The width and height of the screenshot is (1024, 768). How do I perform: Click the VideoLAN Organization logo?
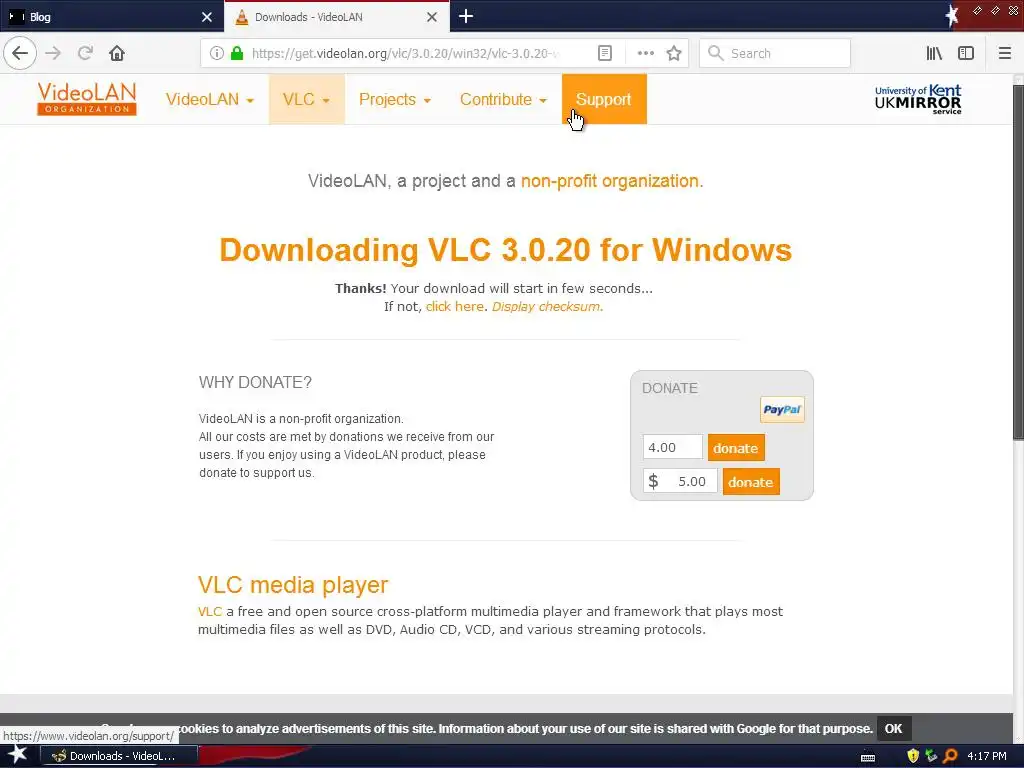tap(87, 99)
